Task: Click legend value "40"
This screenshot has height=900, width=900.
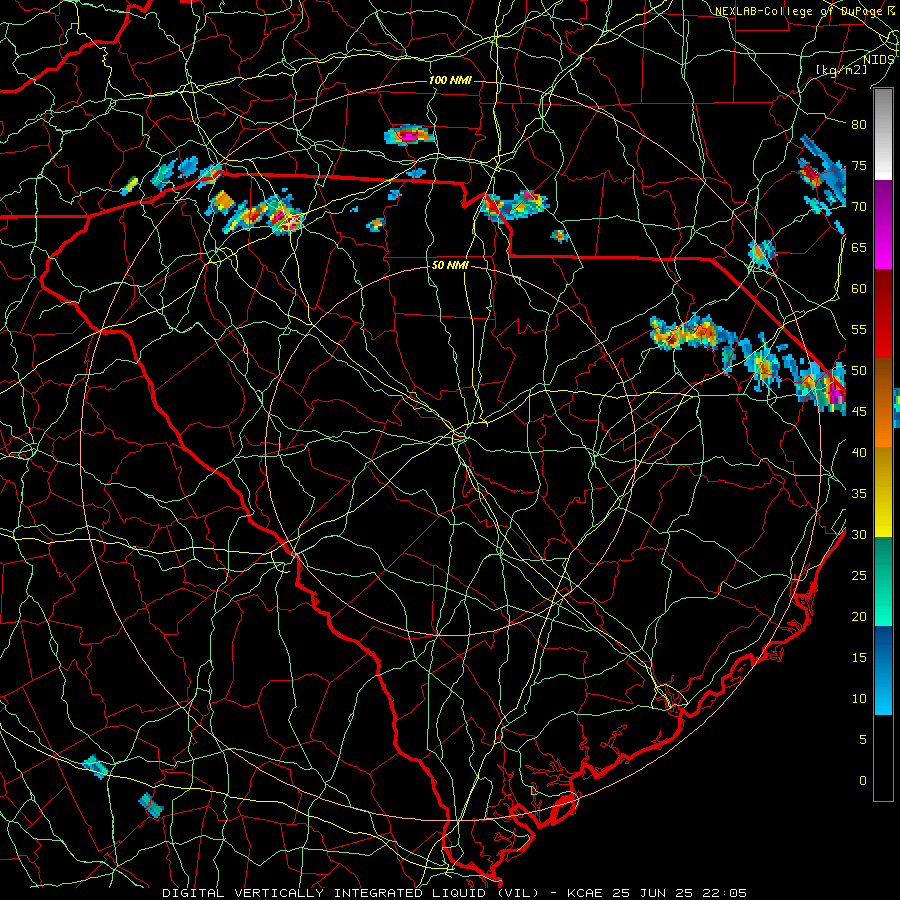Action: point(859,452)
